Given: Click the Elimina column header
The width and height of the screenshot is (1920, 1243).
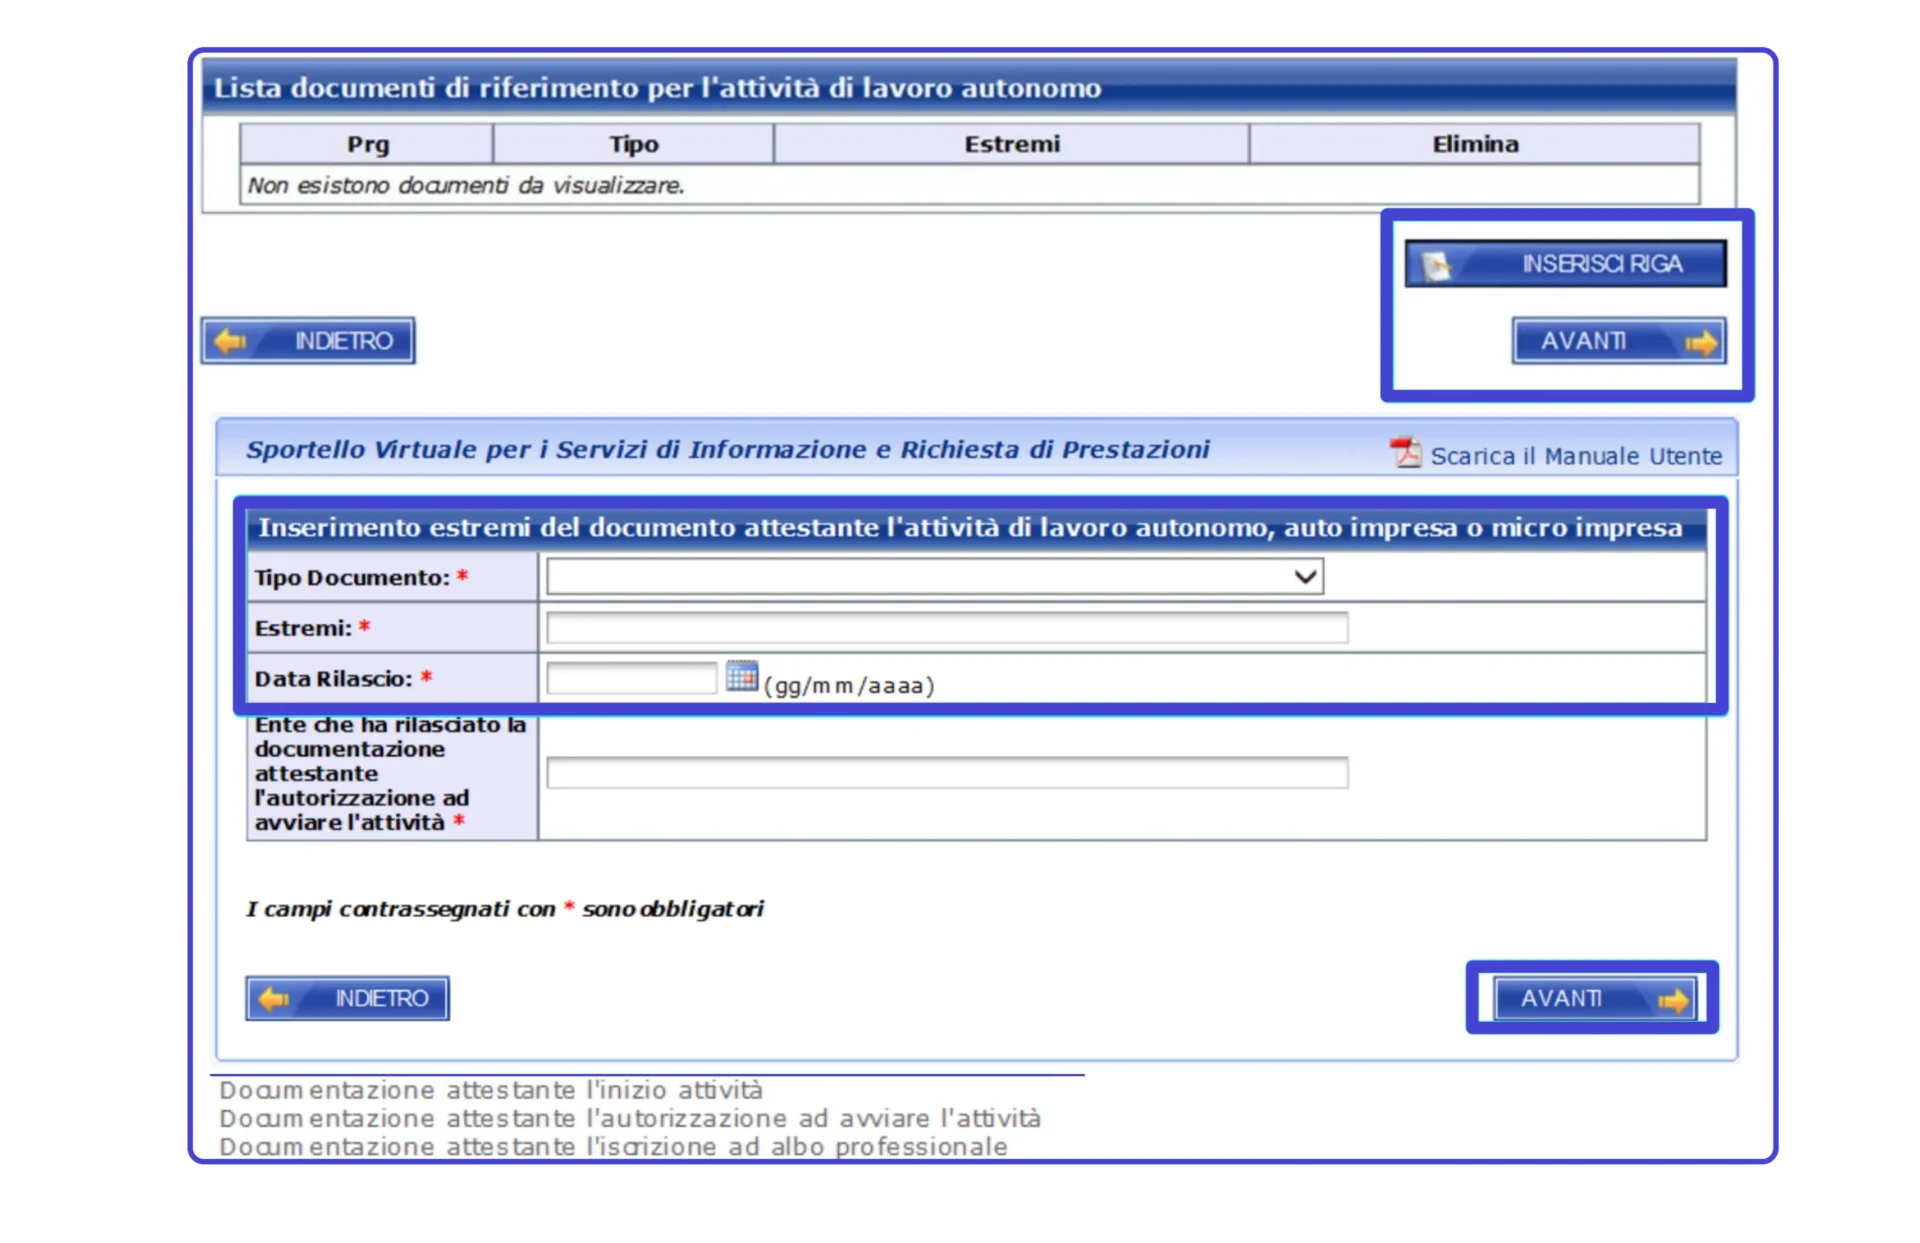Looking at the screenshot, I should tap(1475, 144).
